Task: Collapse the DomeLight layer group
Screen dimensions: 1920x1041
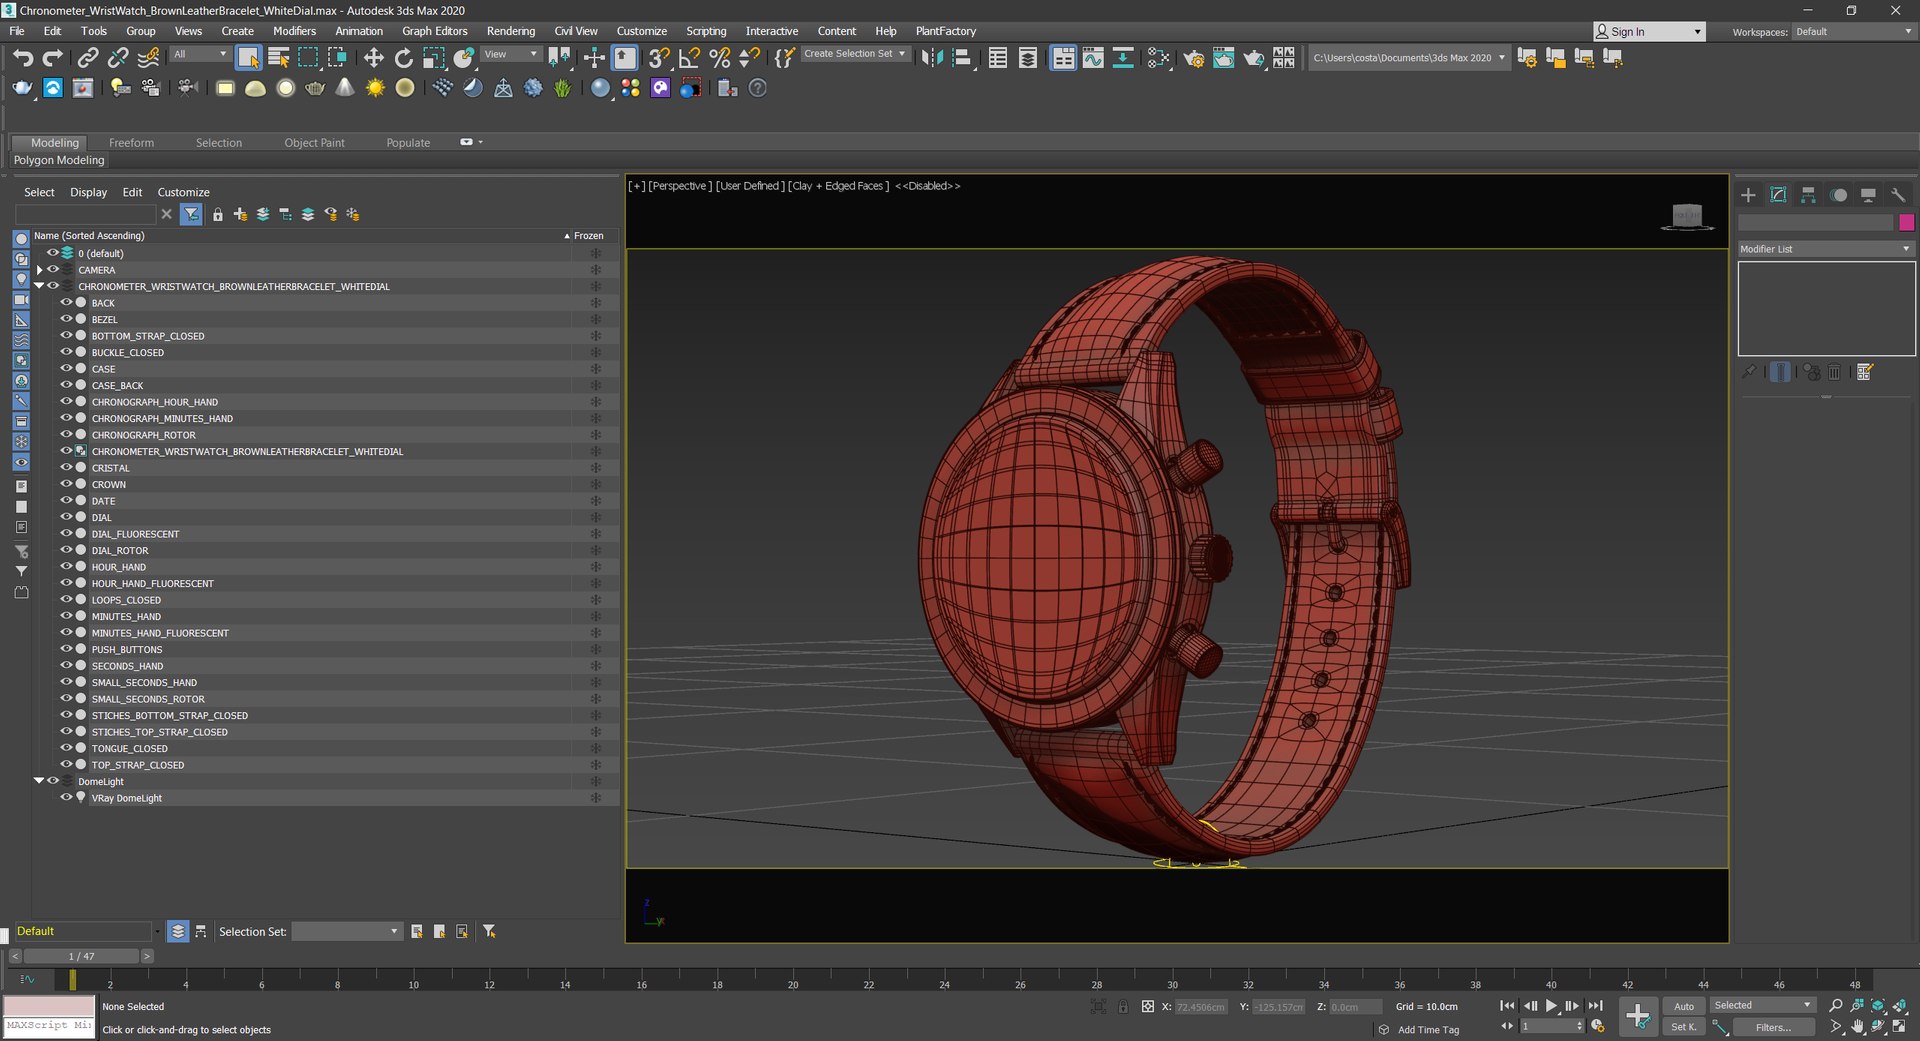Action: (39, 781)
